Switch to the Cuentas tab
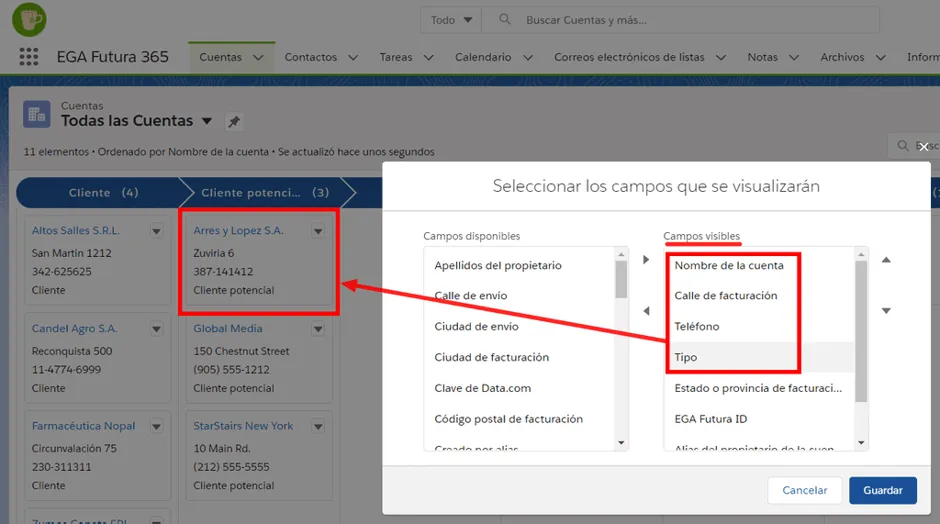 (x=221, y=57)
